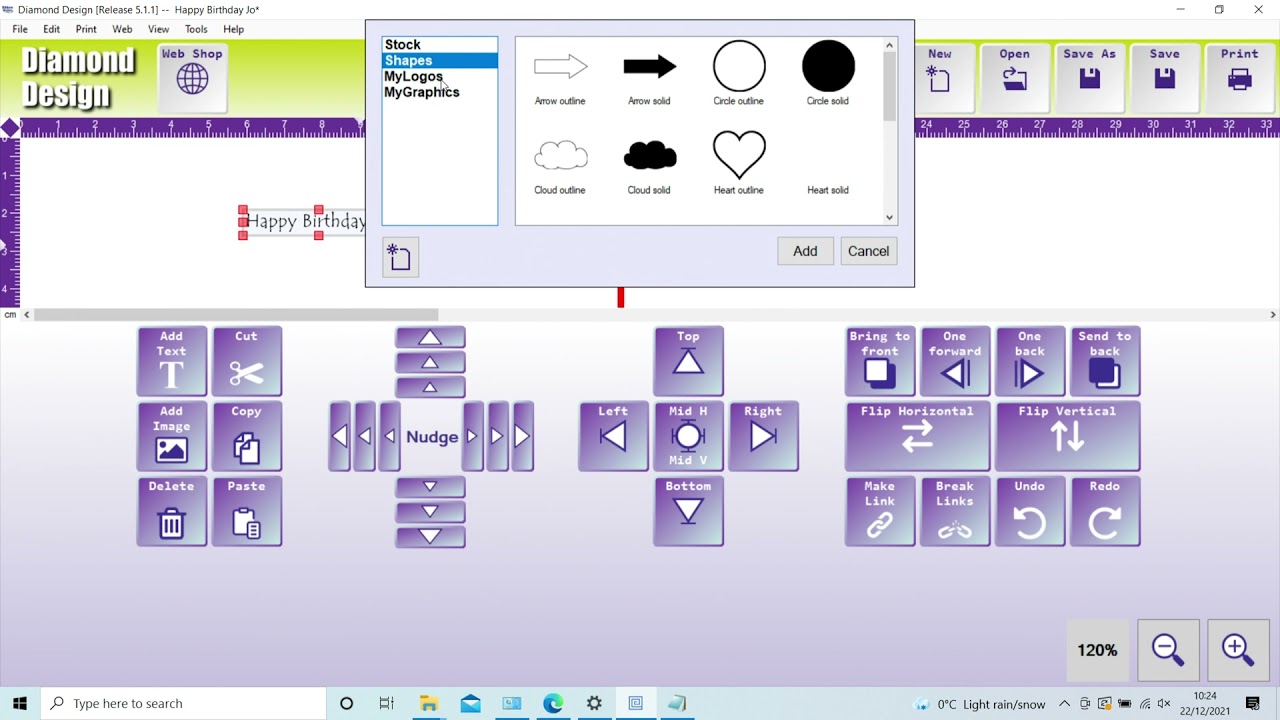Align to Top button

[x=688, y=361]
